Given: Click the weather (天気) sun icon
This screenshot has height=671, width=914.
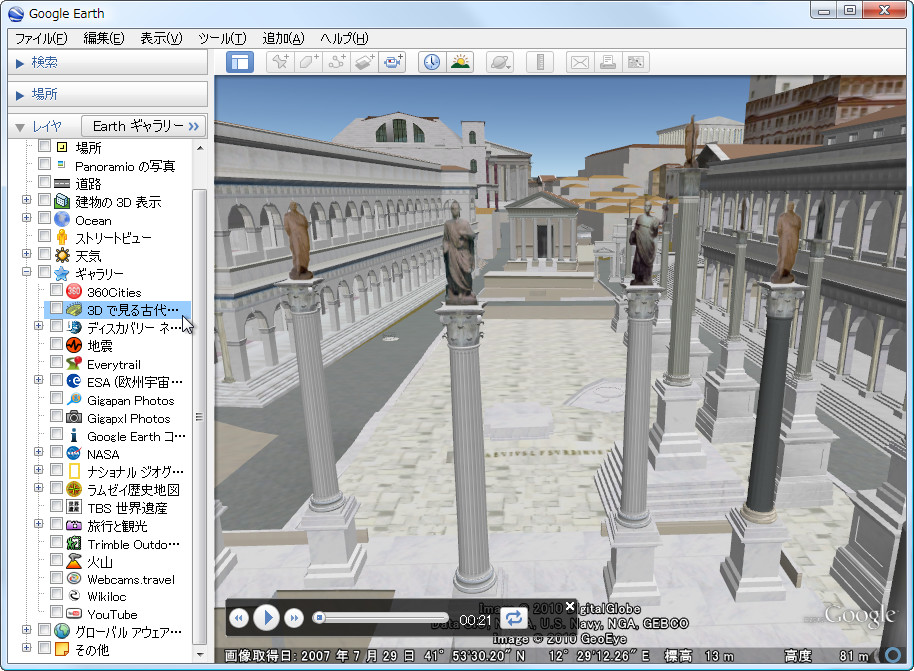Looking at the screenshot, I should coord(62,255).
